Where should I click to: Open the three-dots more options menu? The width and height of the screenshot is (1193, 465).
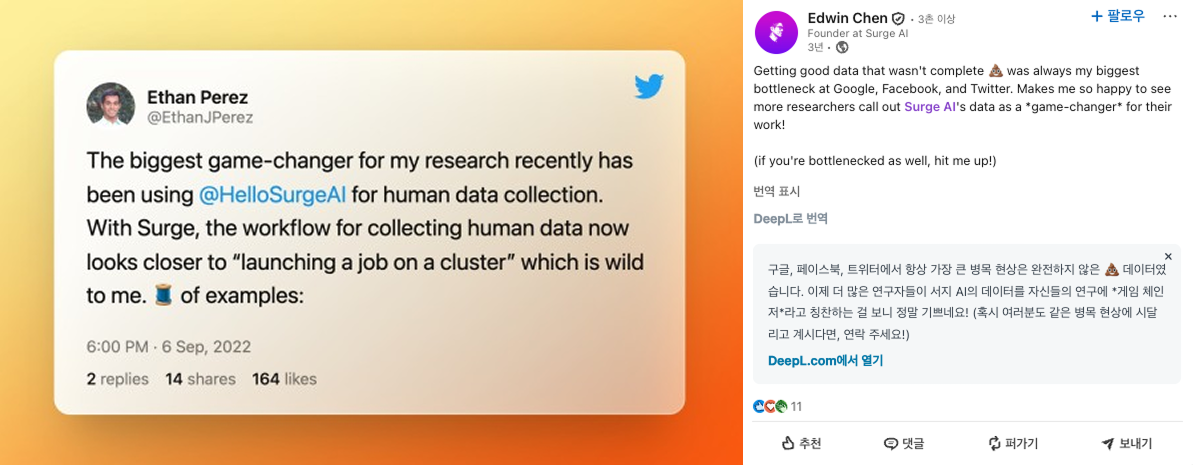(1170, 17)
